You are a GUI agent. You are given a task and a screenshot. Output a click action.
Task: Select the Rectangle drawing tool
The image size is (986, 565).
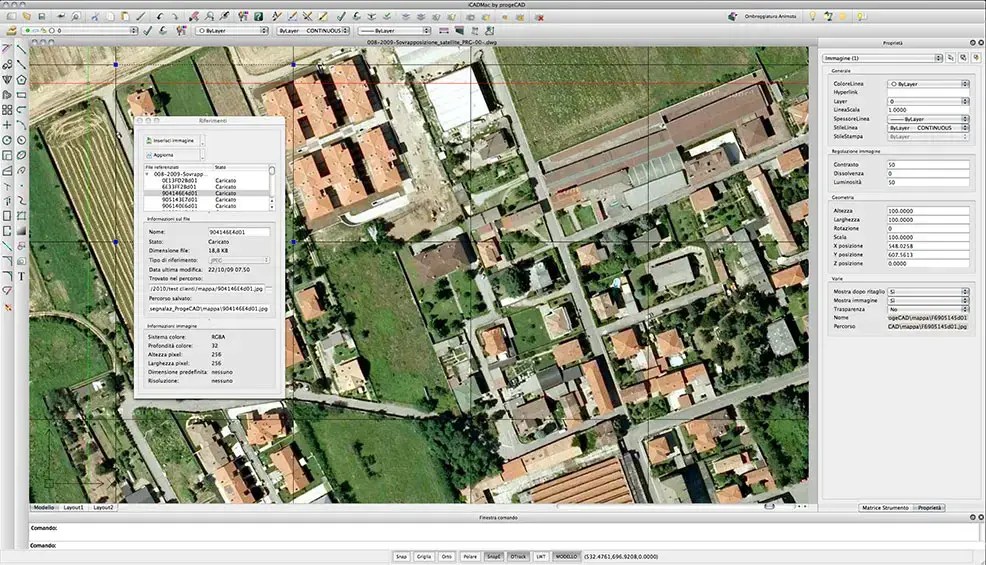click(x=21, y=95)
